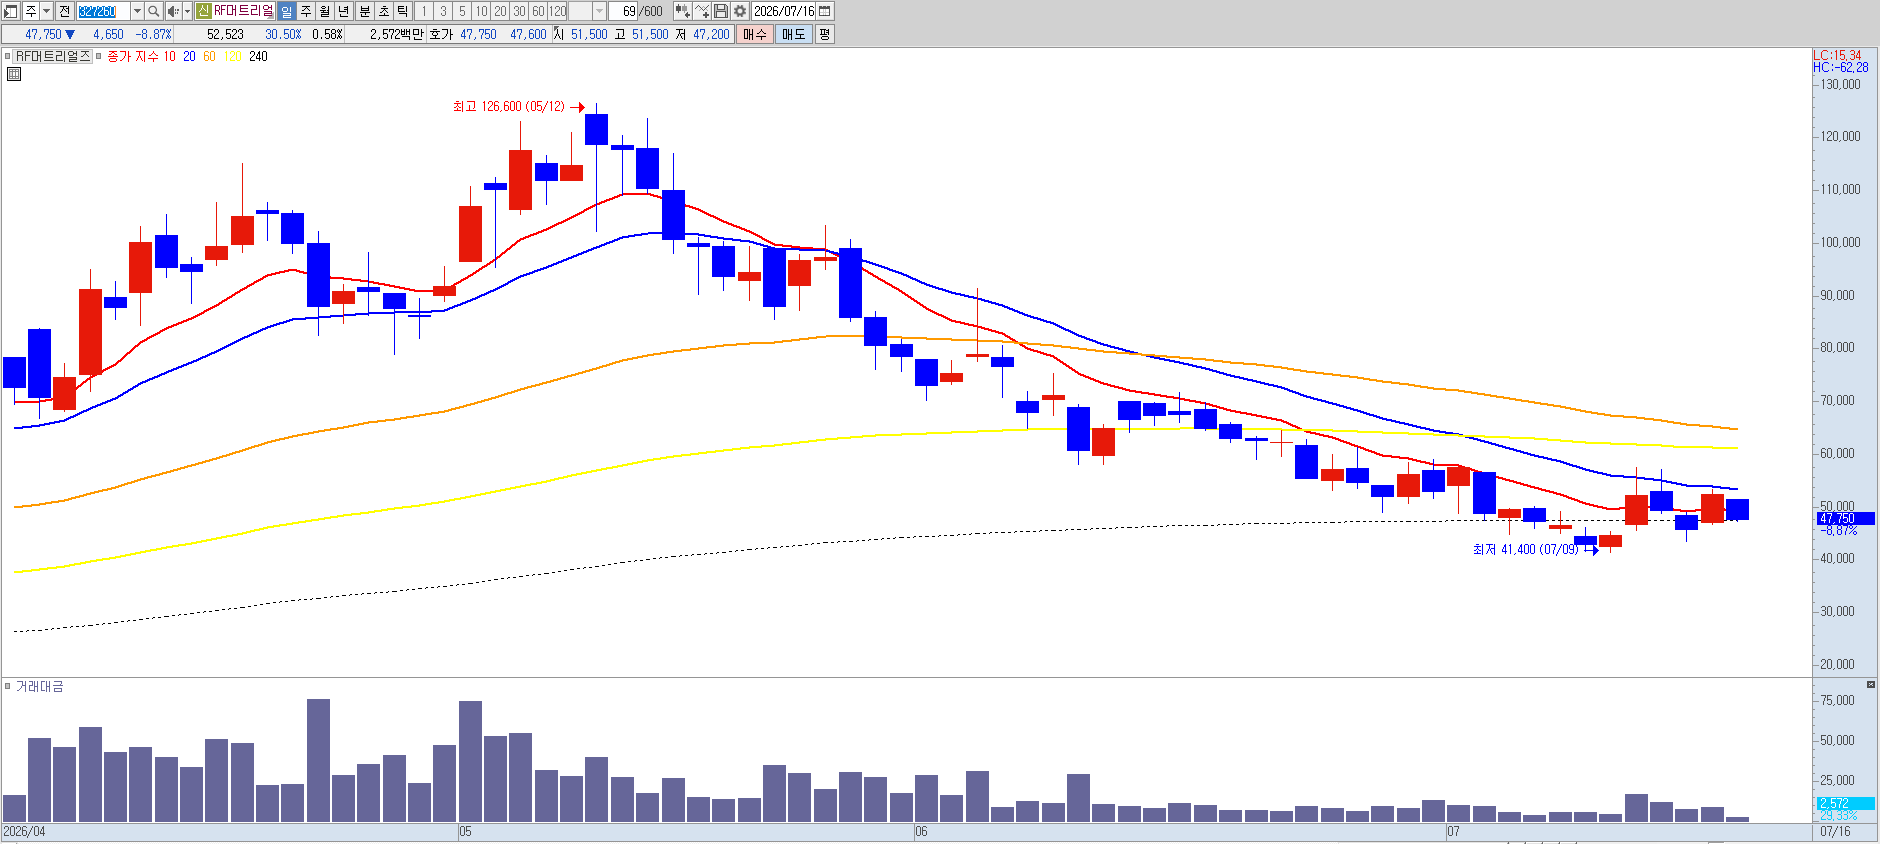Select the 일 daily period toggle

coord(287,11)
